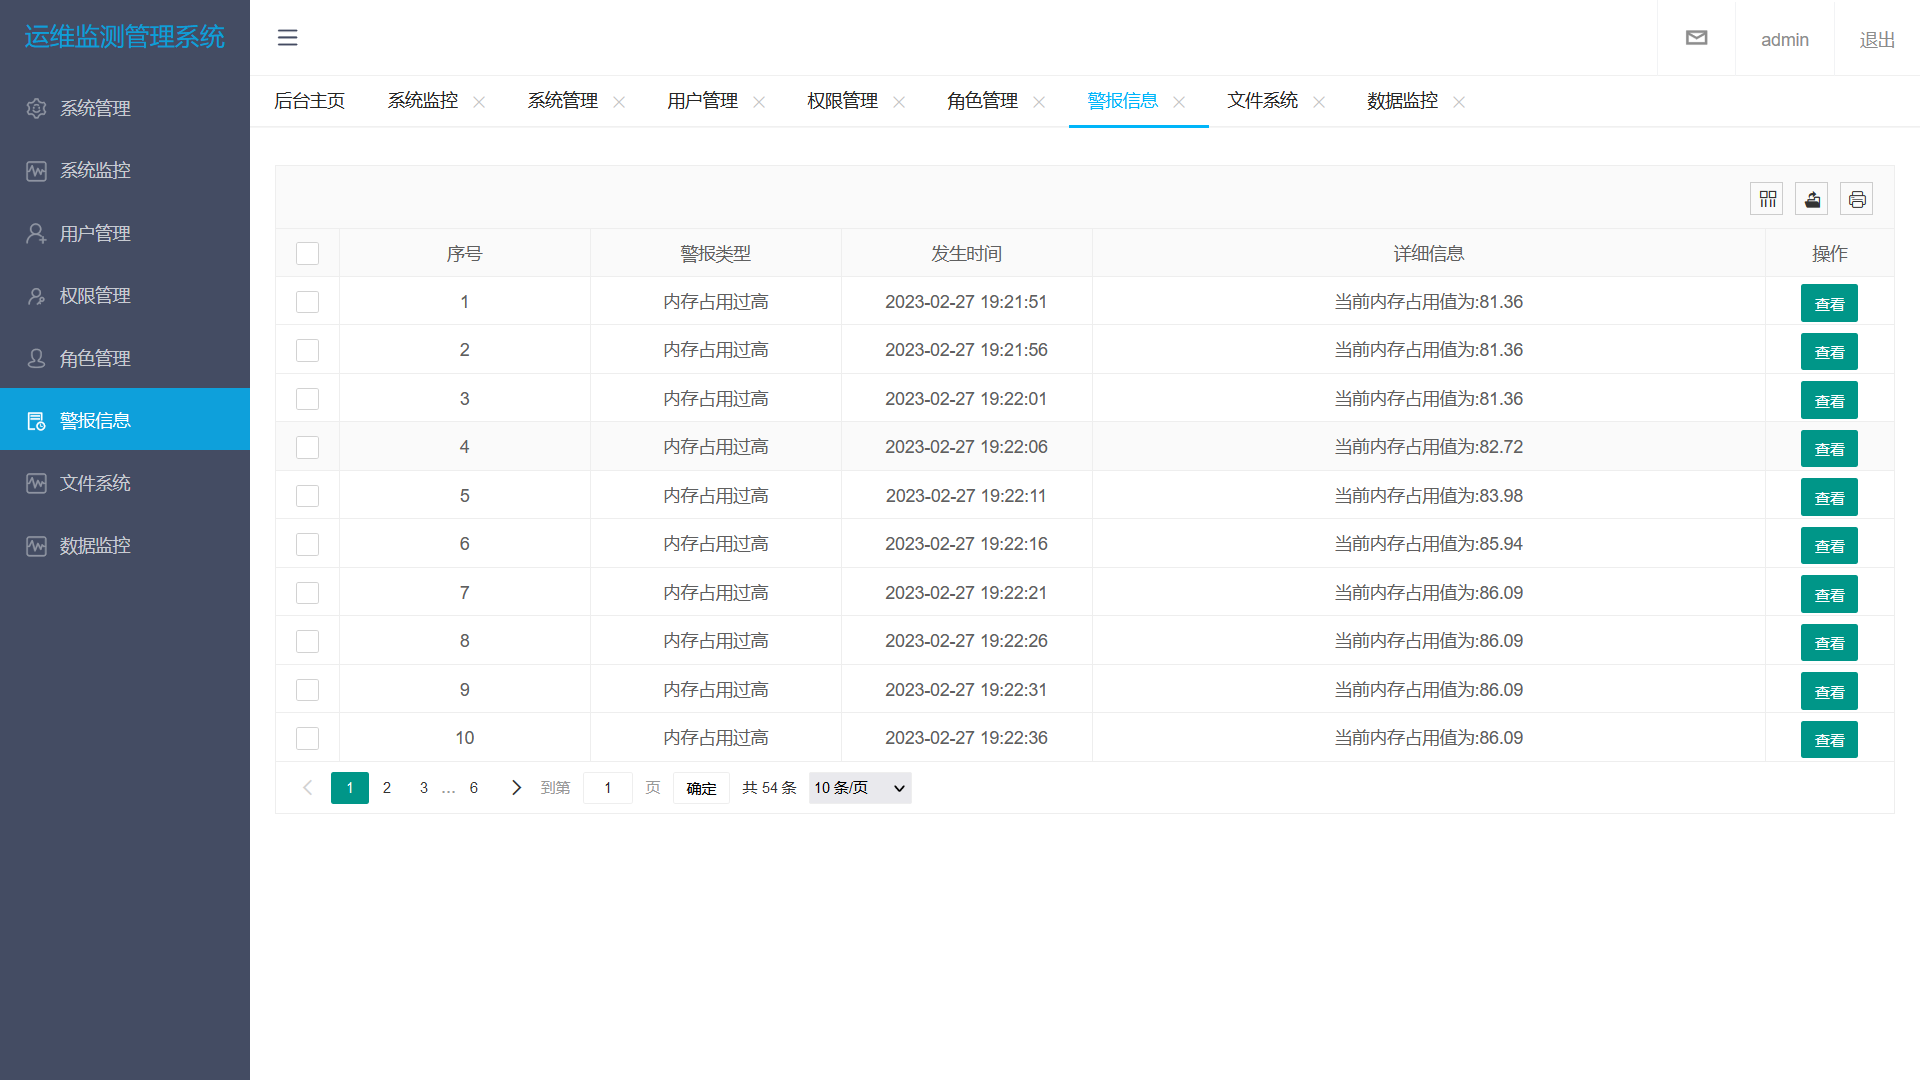The height and width of the screenshot is (1080, 1920).
Task: Close the 数据监控 tab
Action: coord(1459,102)
